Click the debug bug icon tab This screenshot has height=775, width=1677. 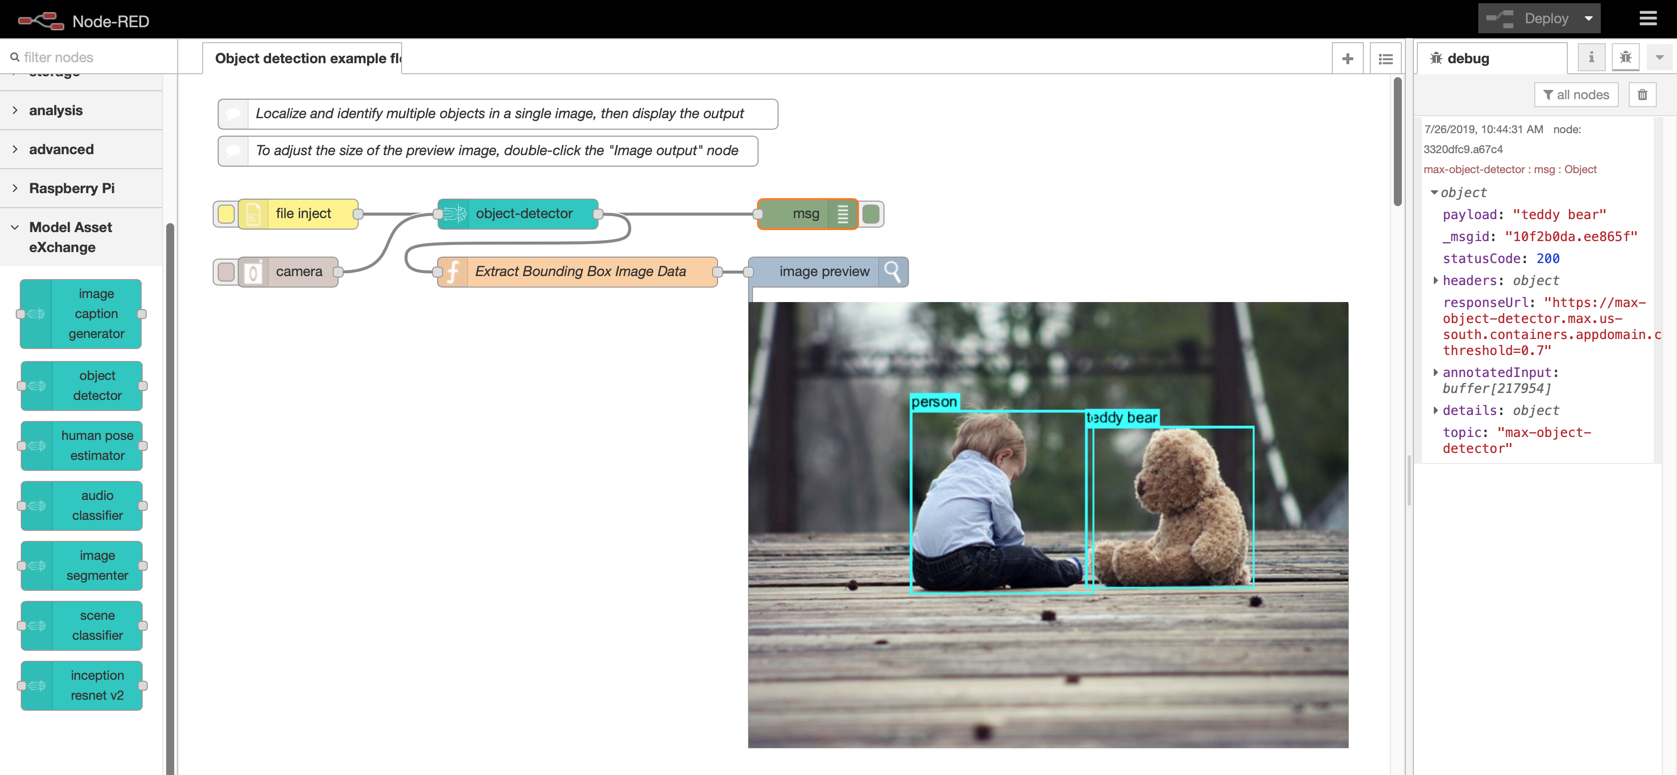(1625, 58)
